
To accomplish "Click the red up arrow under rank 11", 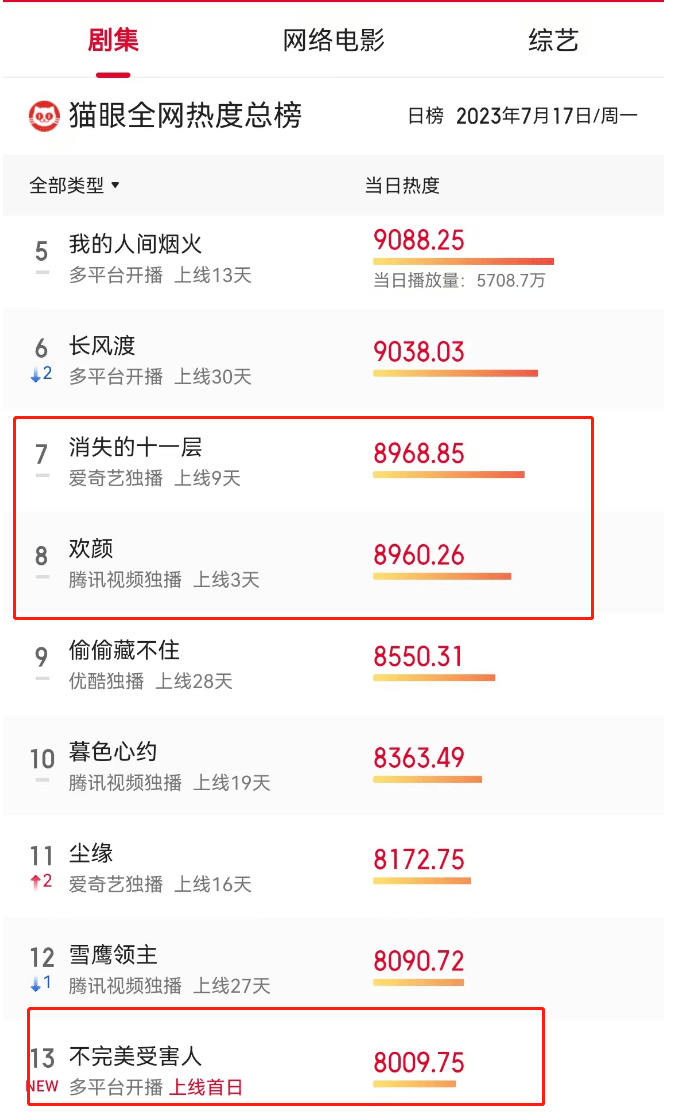I will [x=35, y=882].
